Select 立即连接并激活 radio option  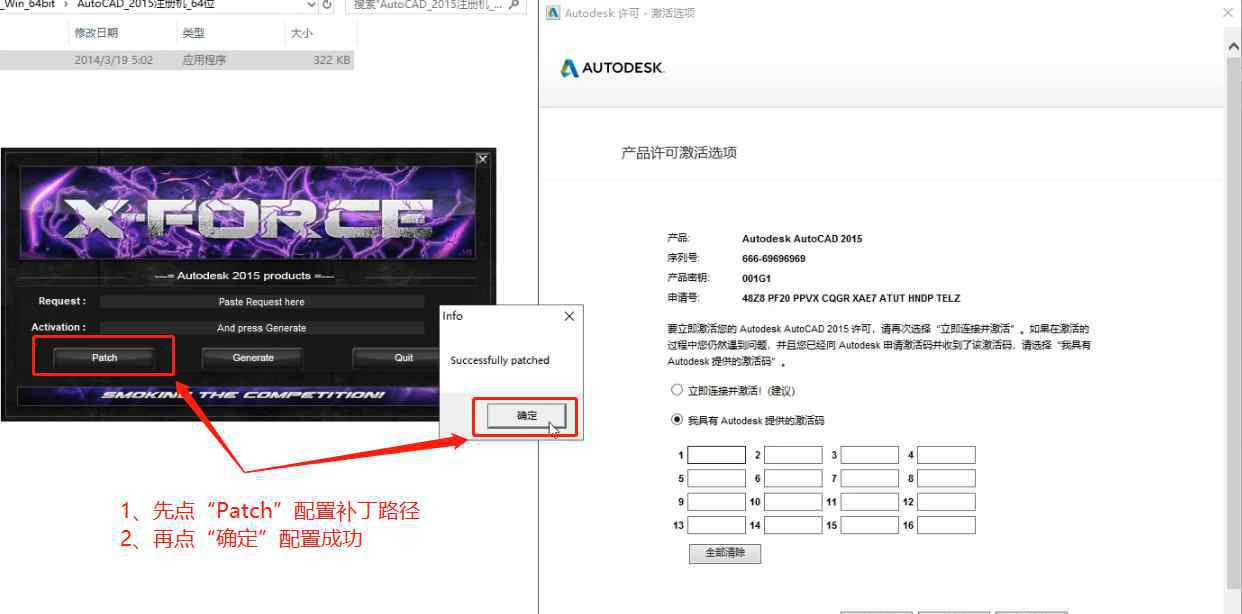pos(677,390)
